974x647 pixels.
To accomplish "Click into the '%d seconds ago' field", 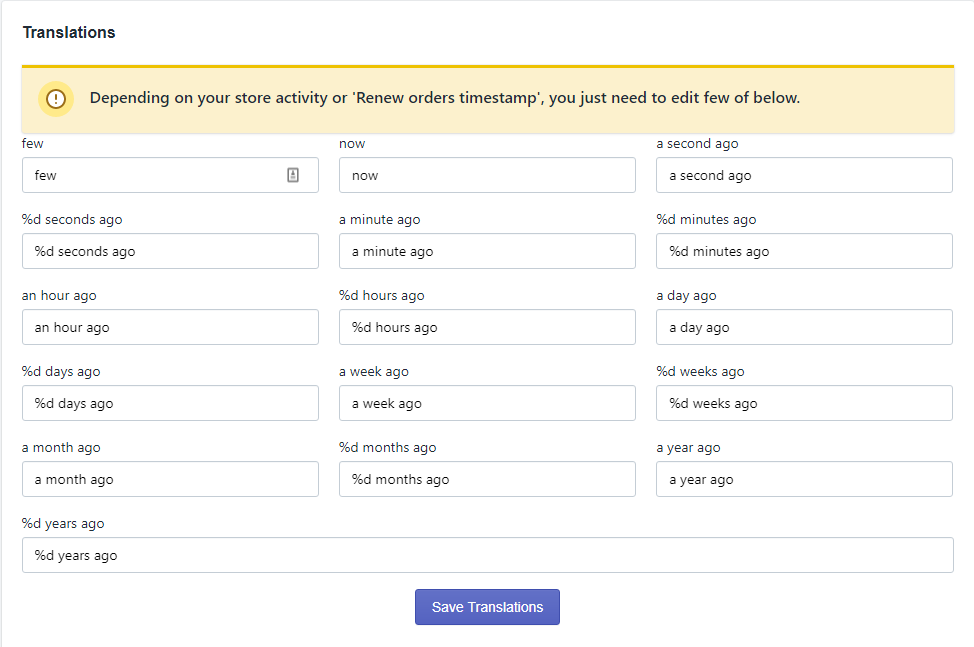I will [170, 251].
